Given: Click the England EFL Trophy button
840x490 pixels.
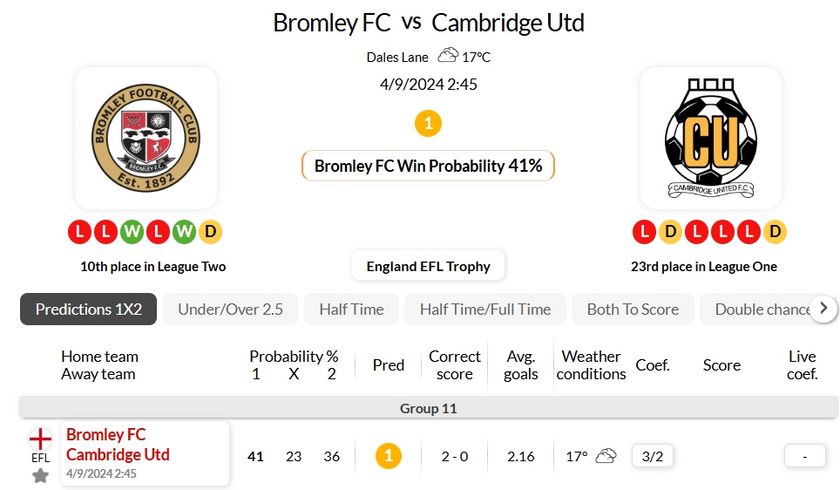Looking at the screenshot, I should [428, 266].
